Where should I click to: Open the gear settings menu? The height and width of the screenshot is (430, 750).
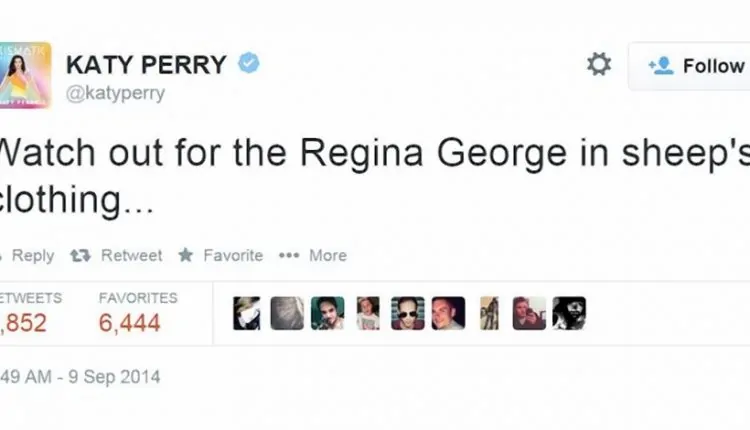tap(599, 64)
